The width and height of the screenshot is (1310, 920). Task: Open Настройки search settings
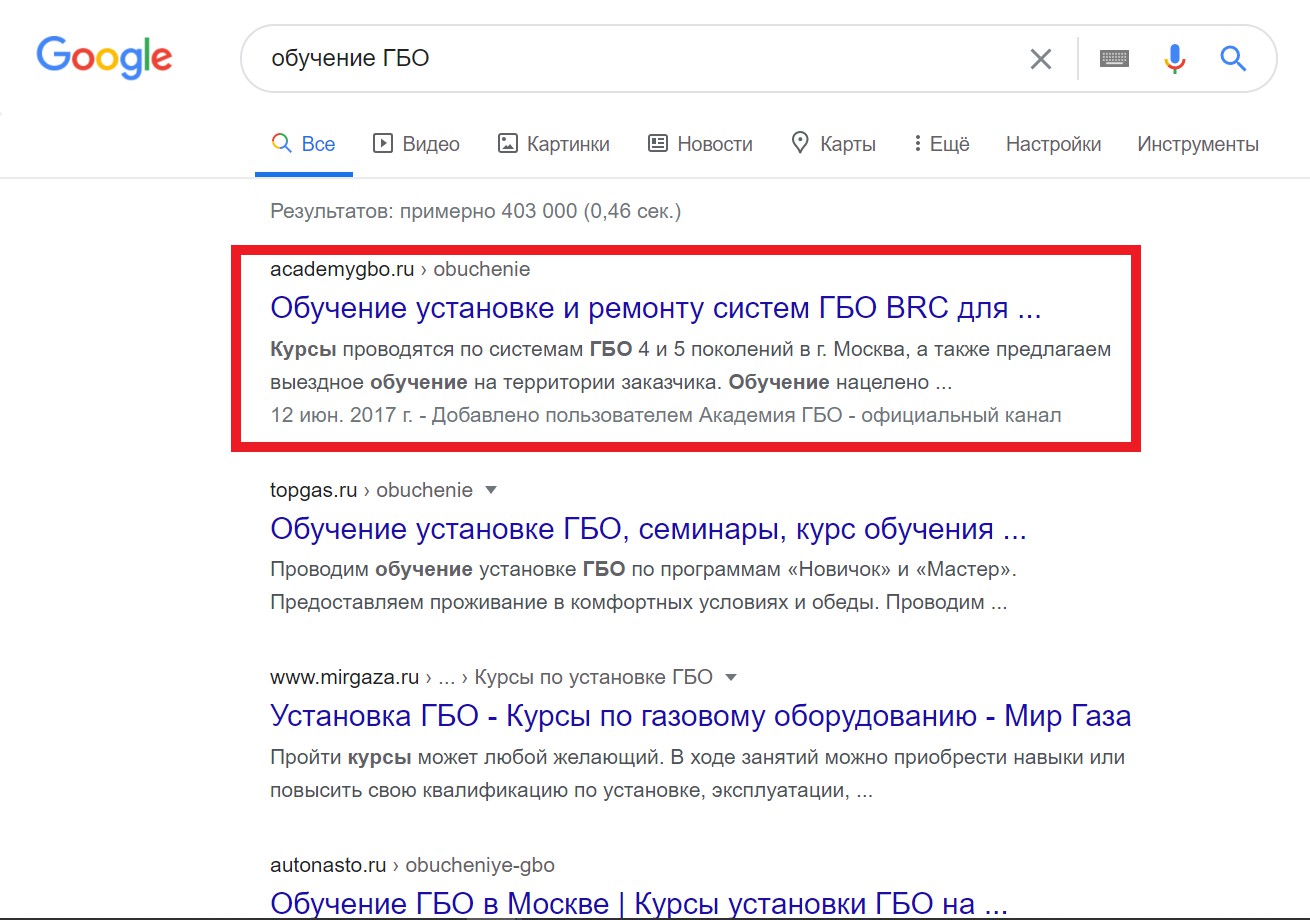1053,144
